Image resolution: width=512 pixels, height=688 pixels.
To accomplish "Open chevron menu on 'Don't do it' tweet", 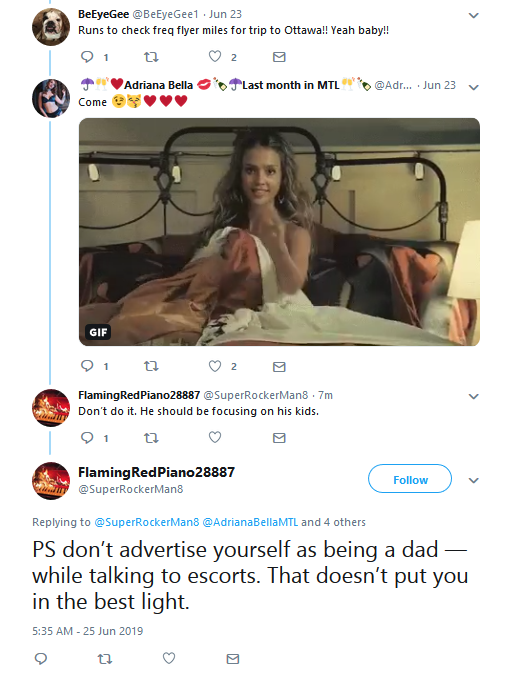I will 473,397.
